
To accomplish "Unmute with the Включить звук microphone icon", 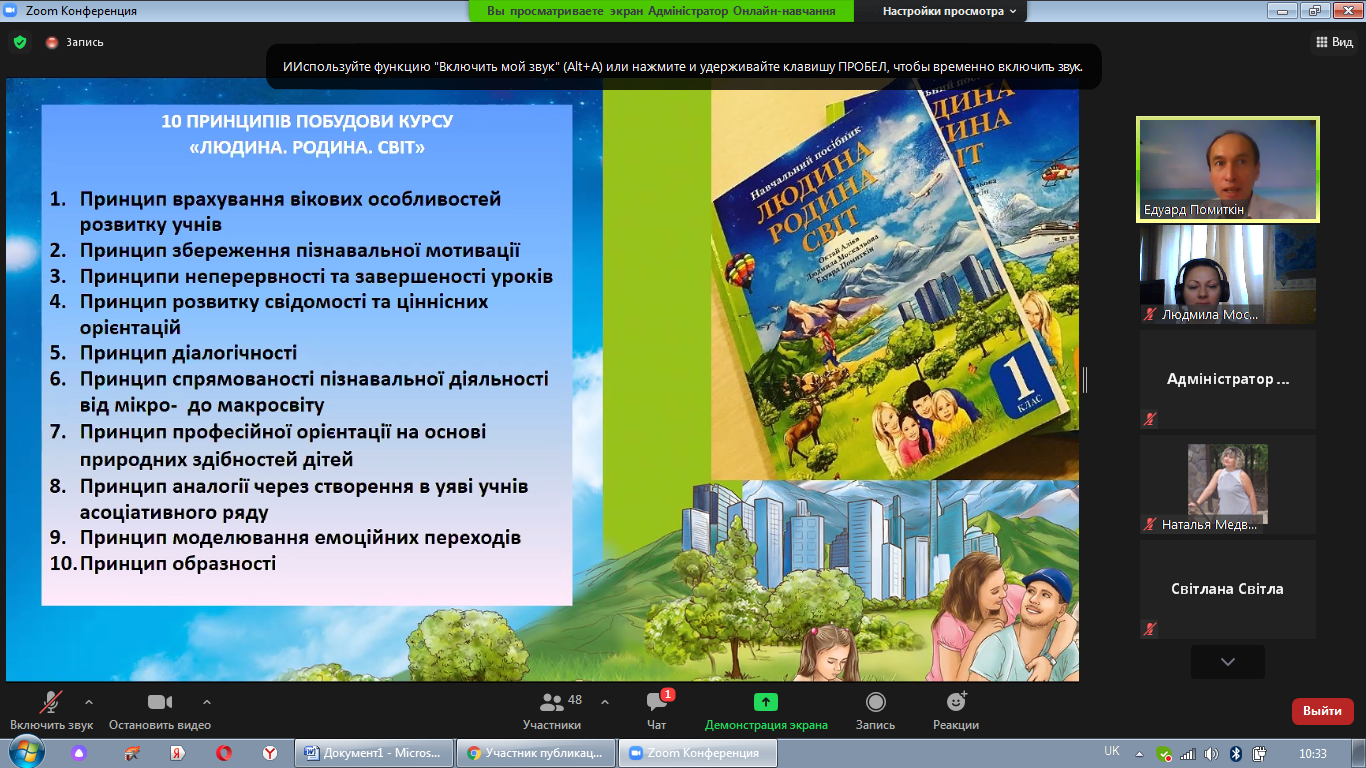I will [50, 702].
